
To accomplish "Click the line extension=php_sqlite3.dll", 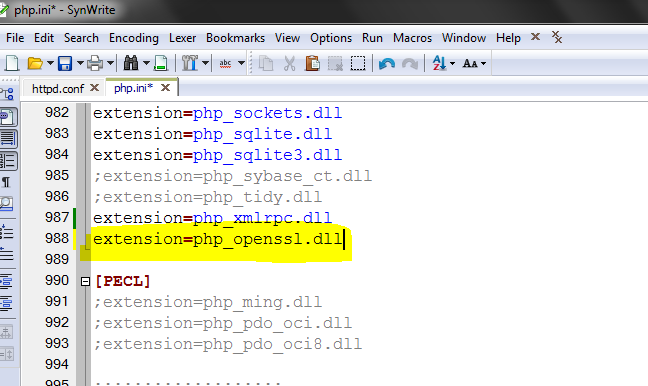I will [218, 155].
